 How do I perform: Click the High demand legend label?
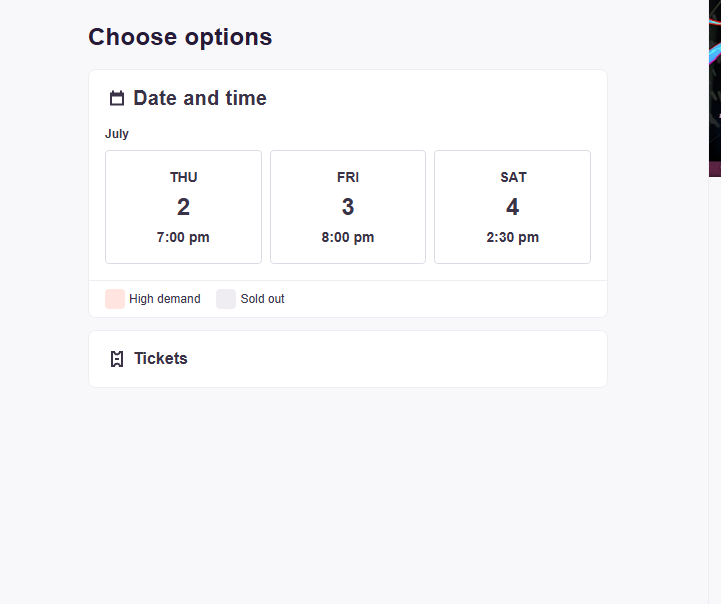click(x=164, y=299)
